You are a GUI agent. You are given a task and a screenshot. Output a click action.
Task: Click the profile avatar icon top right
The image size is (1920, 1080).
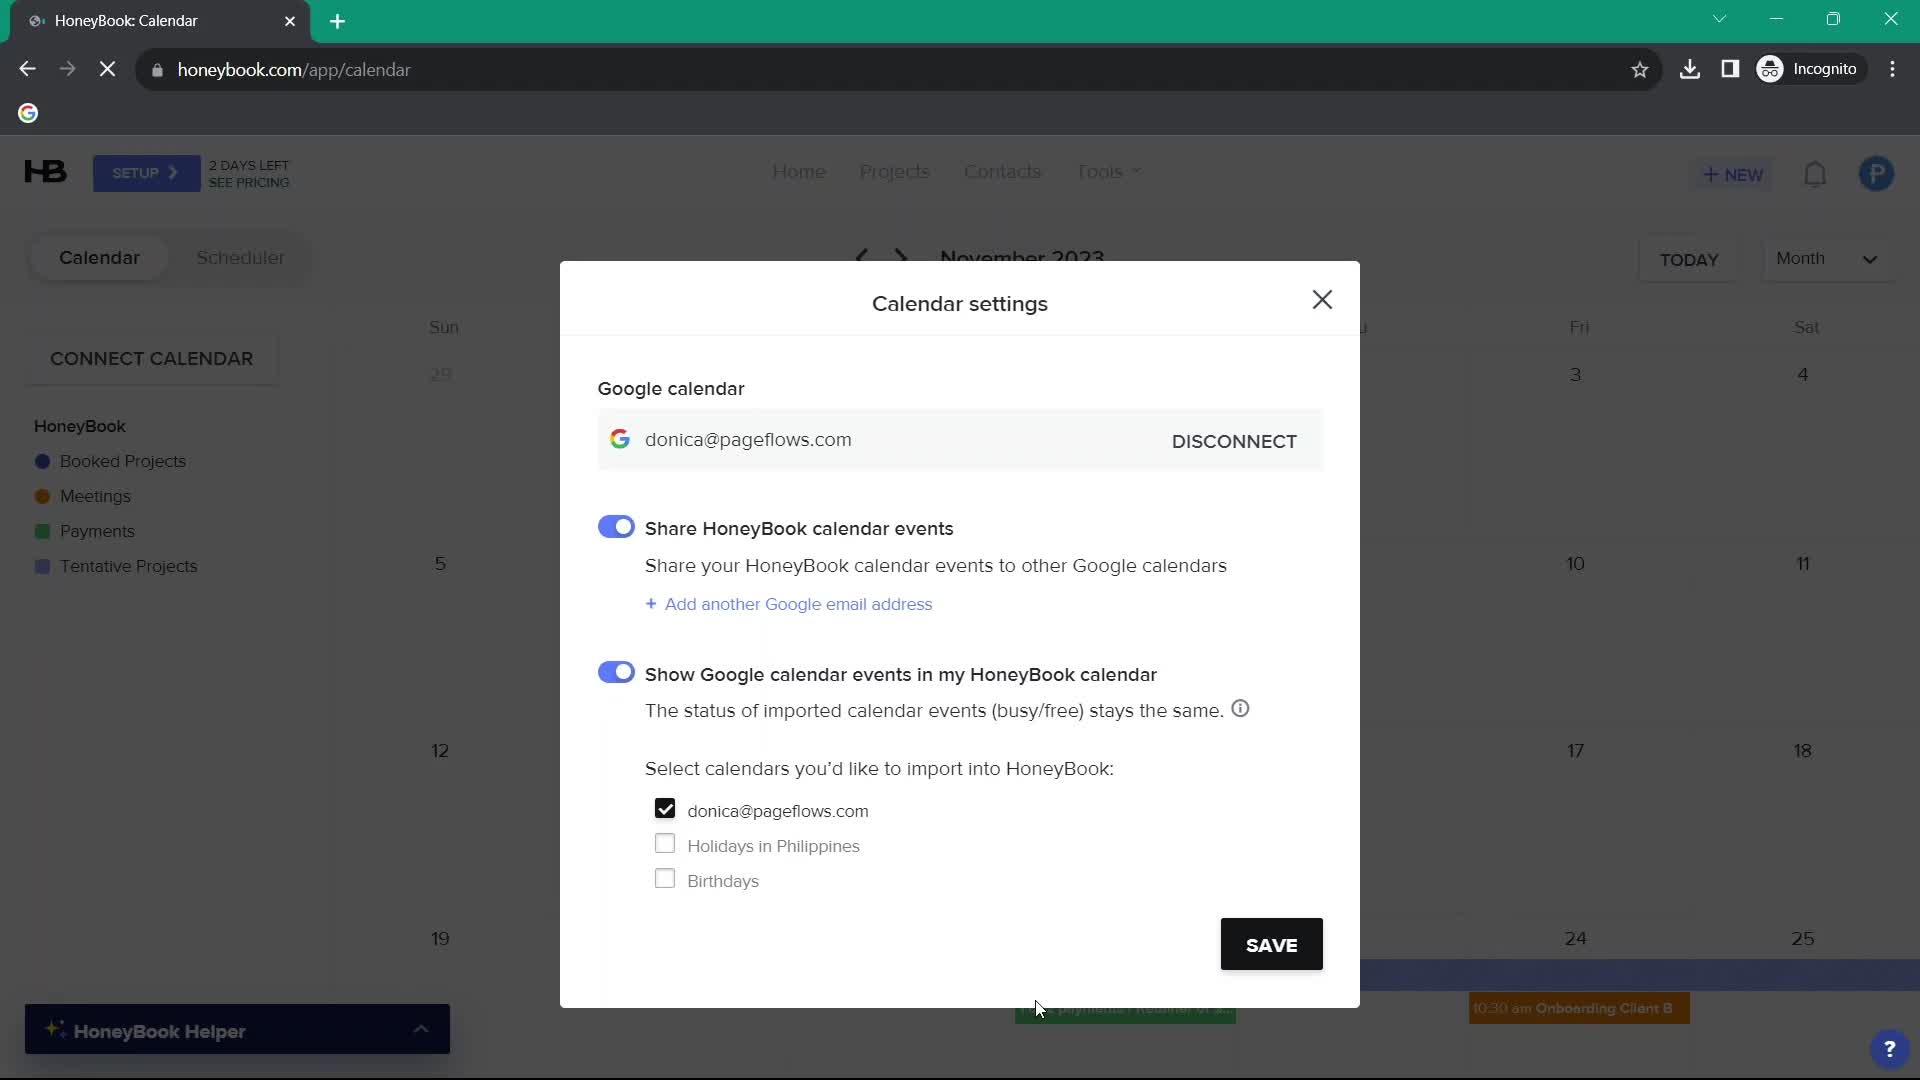pyautogui.click(x=1875, y=173)
